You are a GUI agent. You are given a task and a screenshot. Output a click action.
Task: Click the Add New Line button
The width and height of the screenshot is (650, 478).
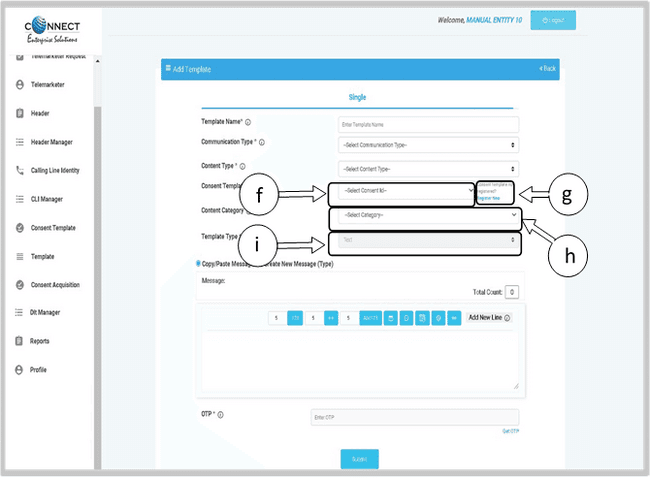(x=489, y=318)
